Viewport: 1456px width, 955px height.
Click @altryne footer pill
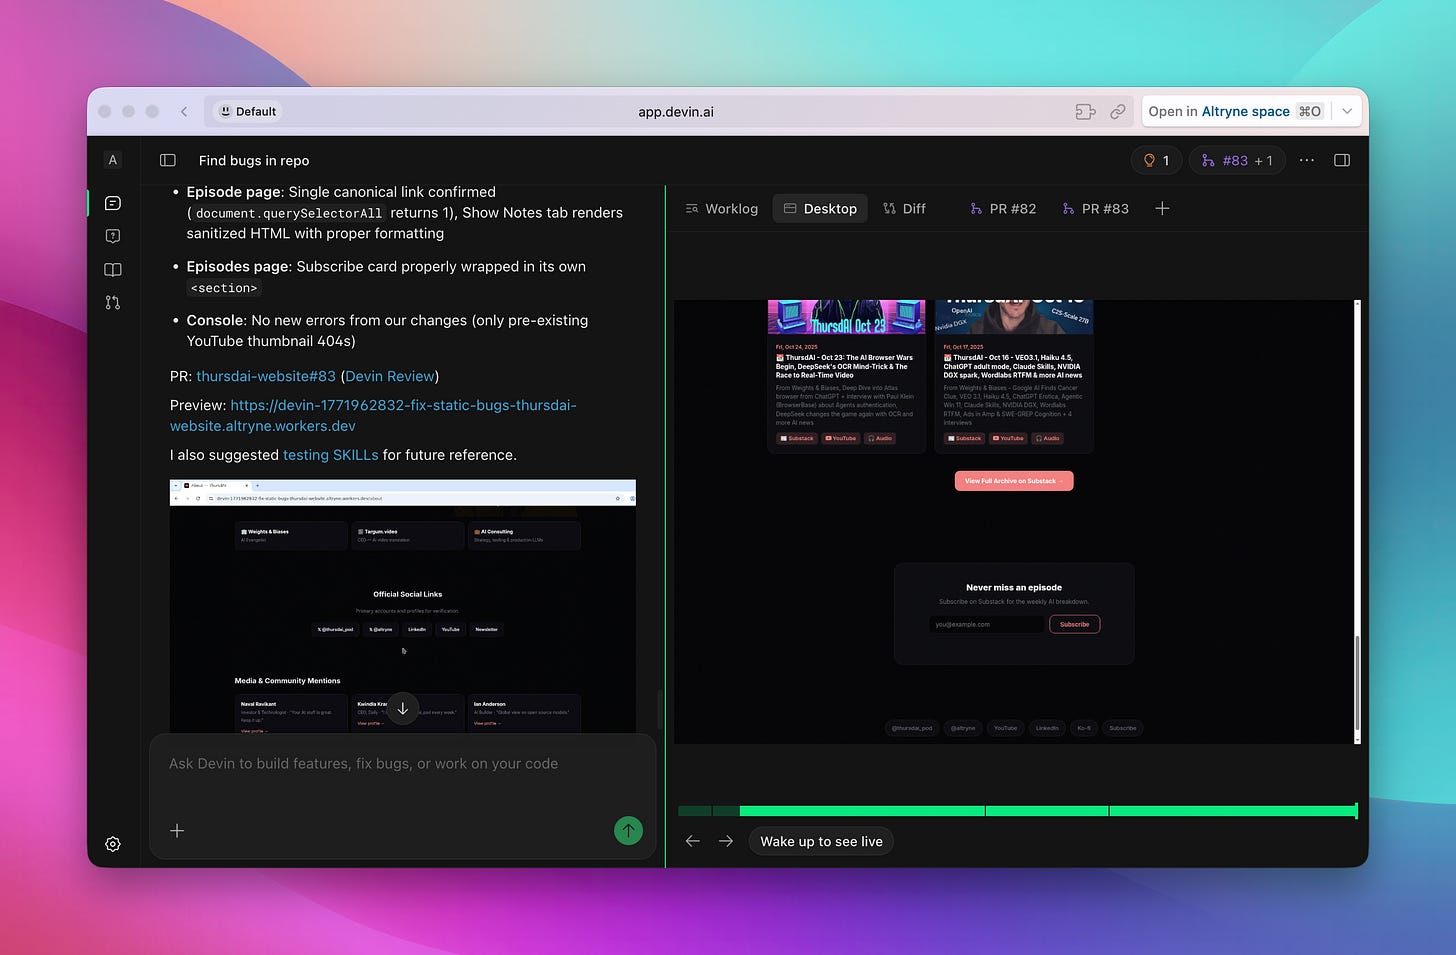(963, 728)
